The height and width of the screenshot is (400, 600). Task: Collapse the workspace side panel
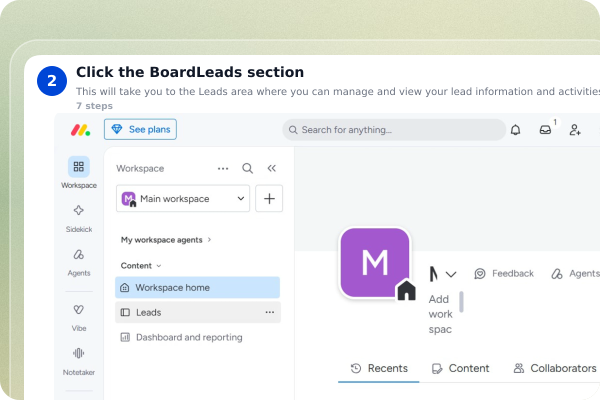click(x=272, y=168)
